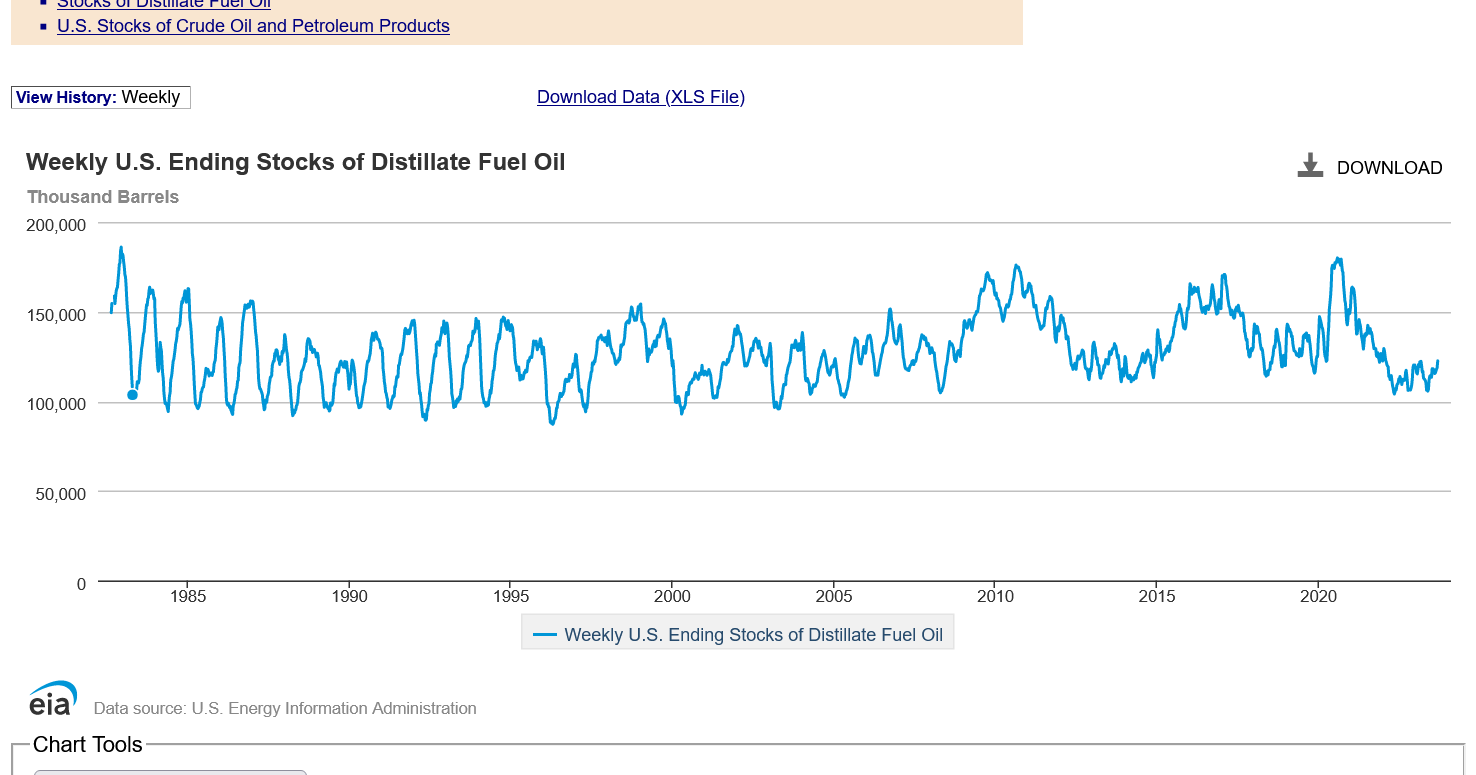
Task: Click the chart title Weekly U.S. Ending Stocks
Action: (x=295, y=162)
